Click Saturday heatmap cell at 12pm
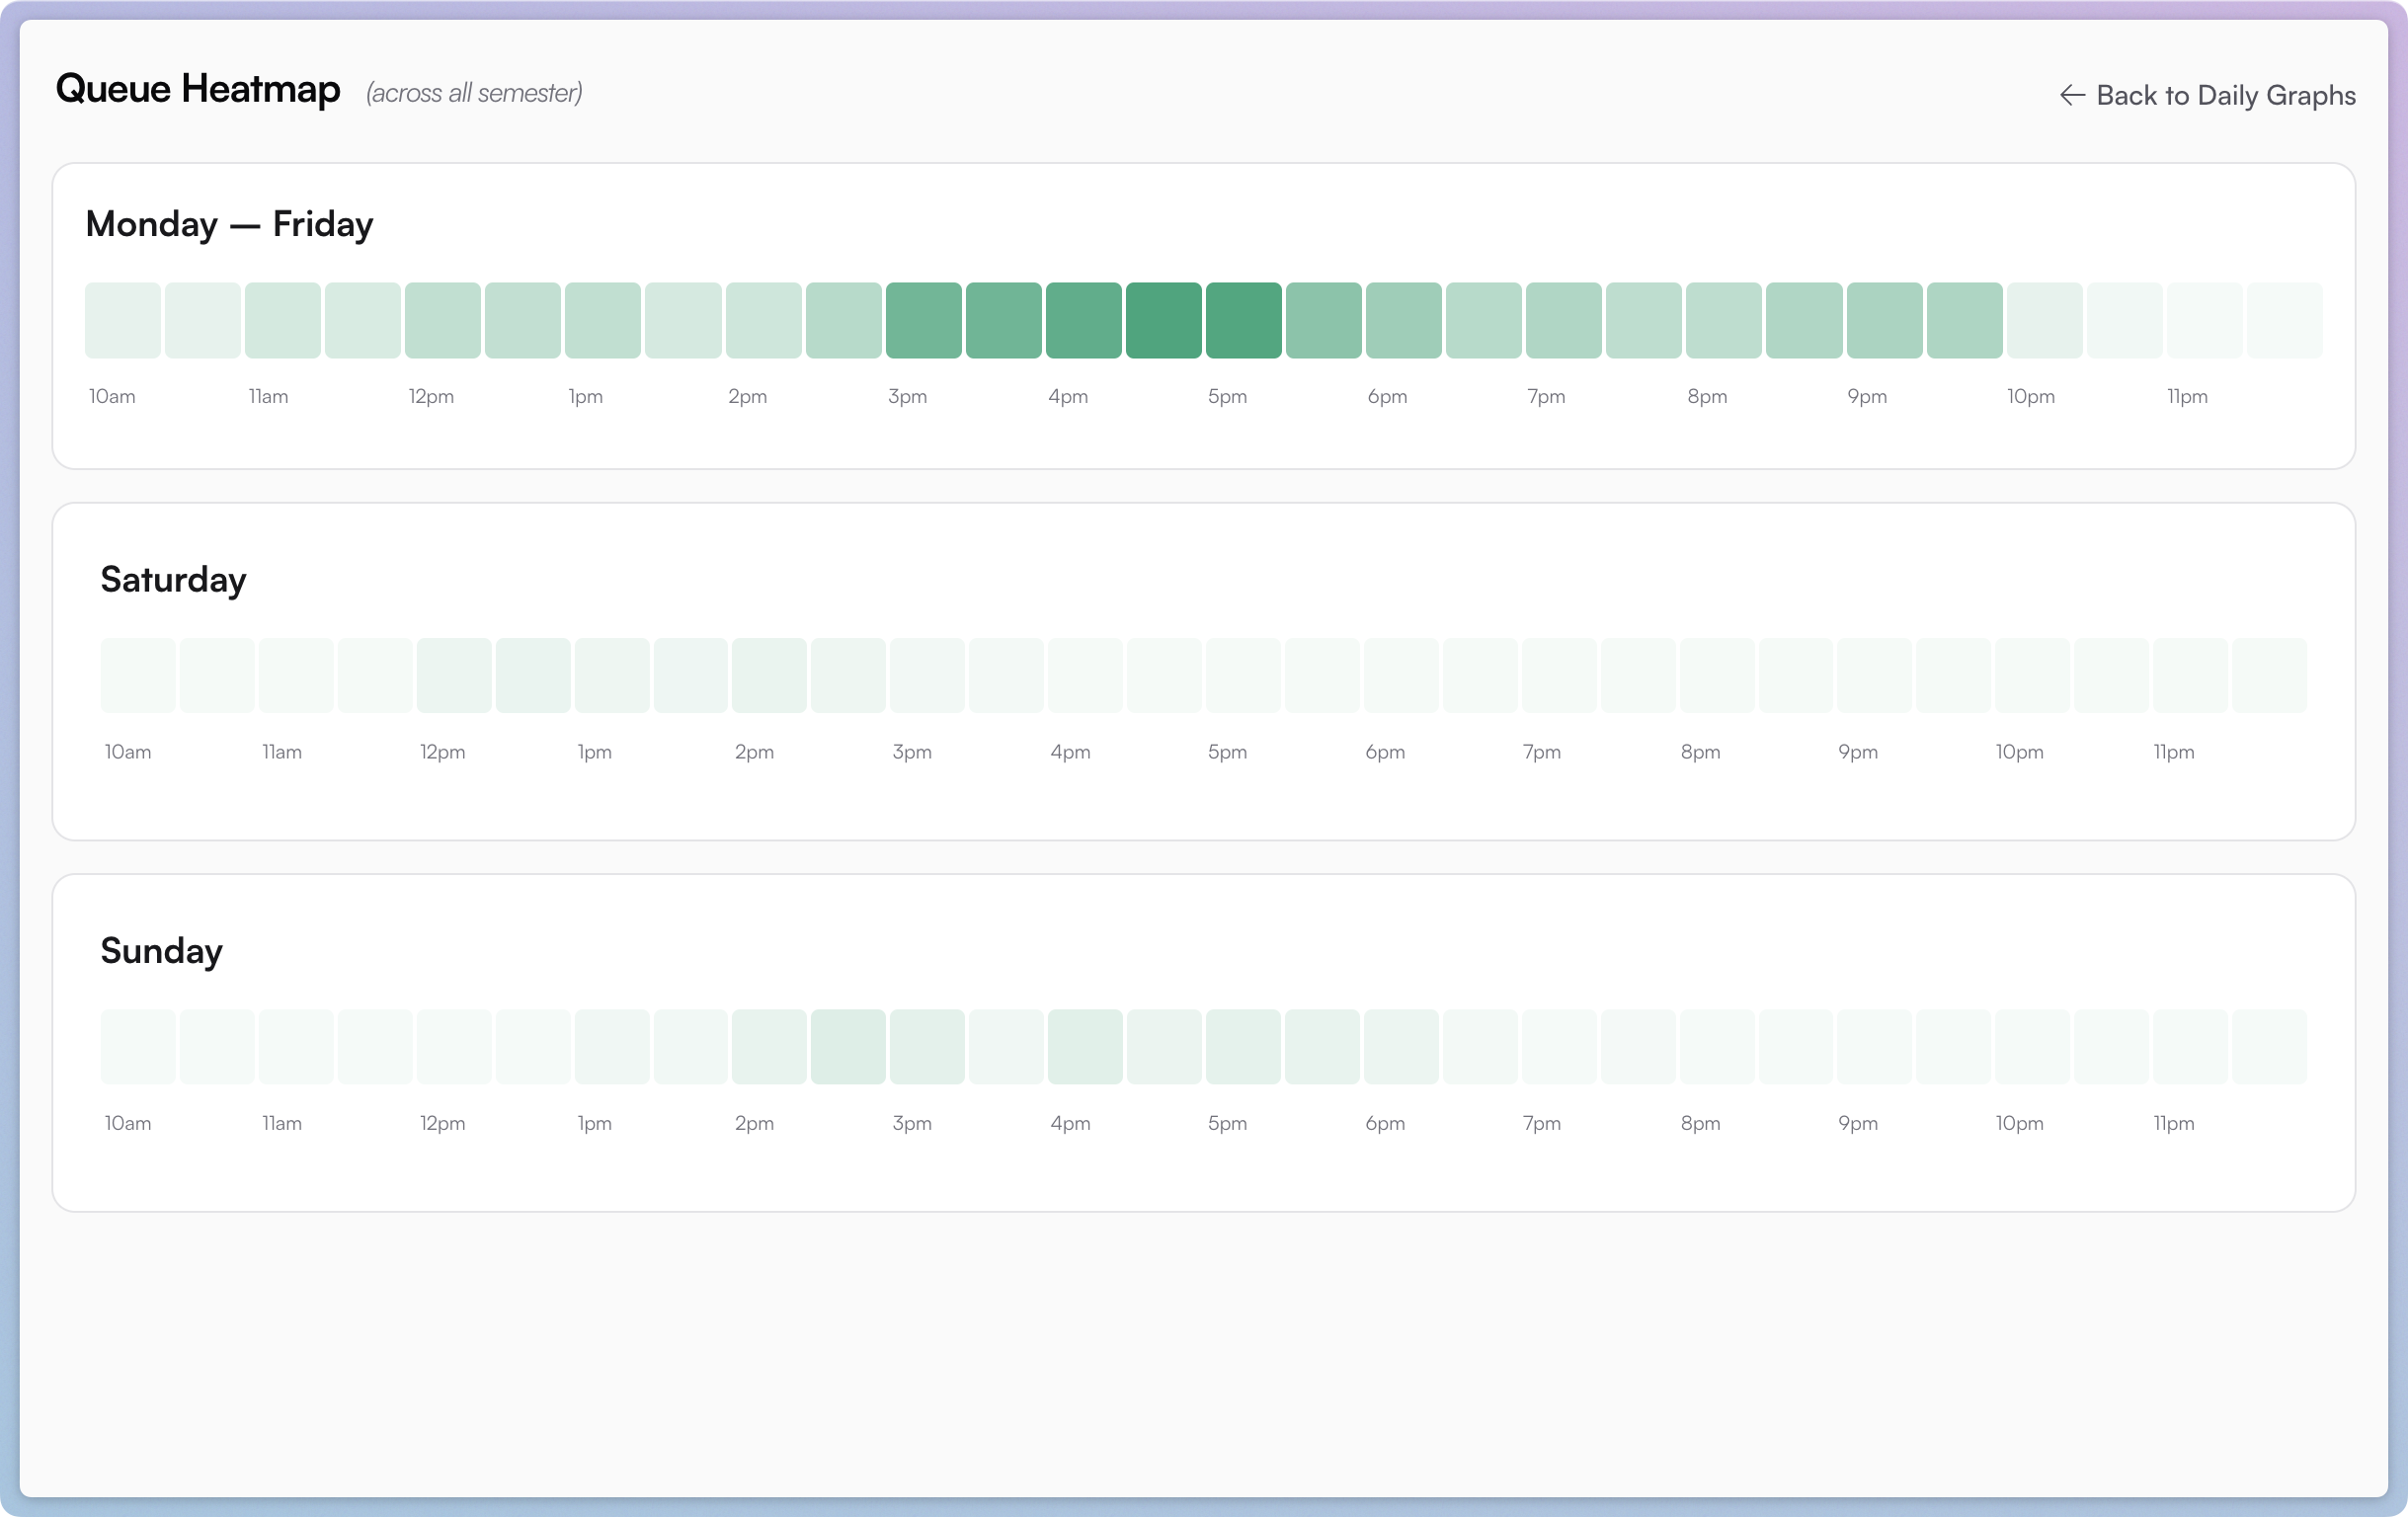The width and height of the screenshot is (2408, 1517). point(454,675)
